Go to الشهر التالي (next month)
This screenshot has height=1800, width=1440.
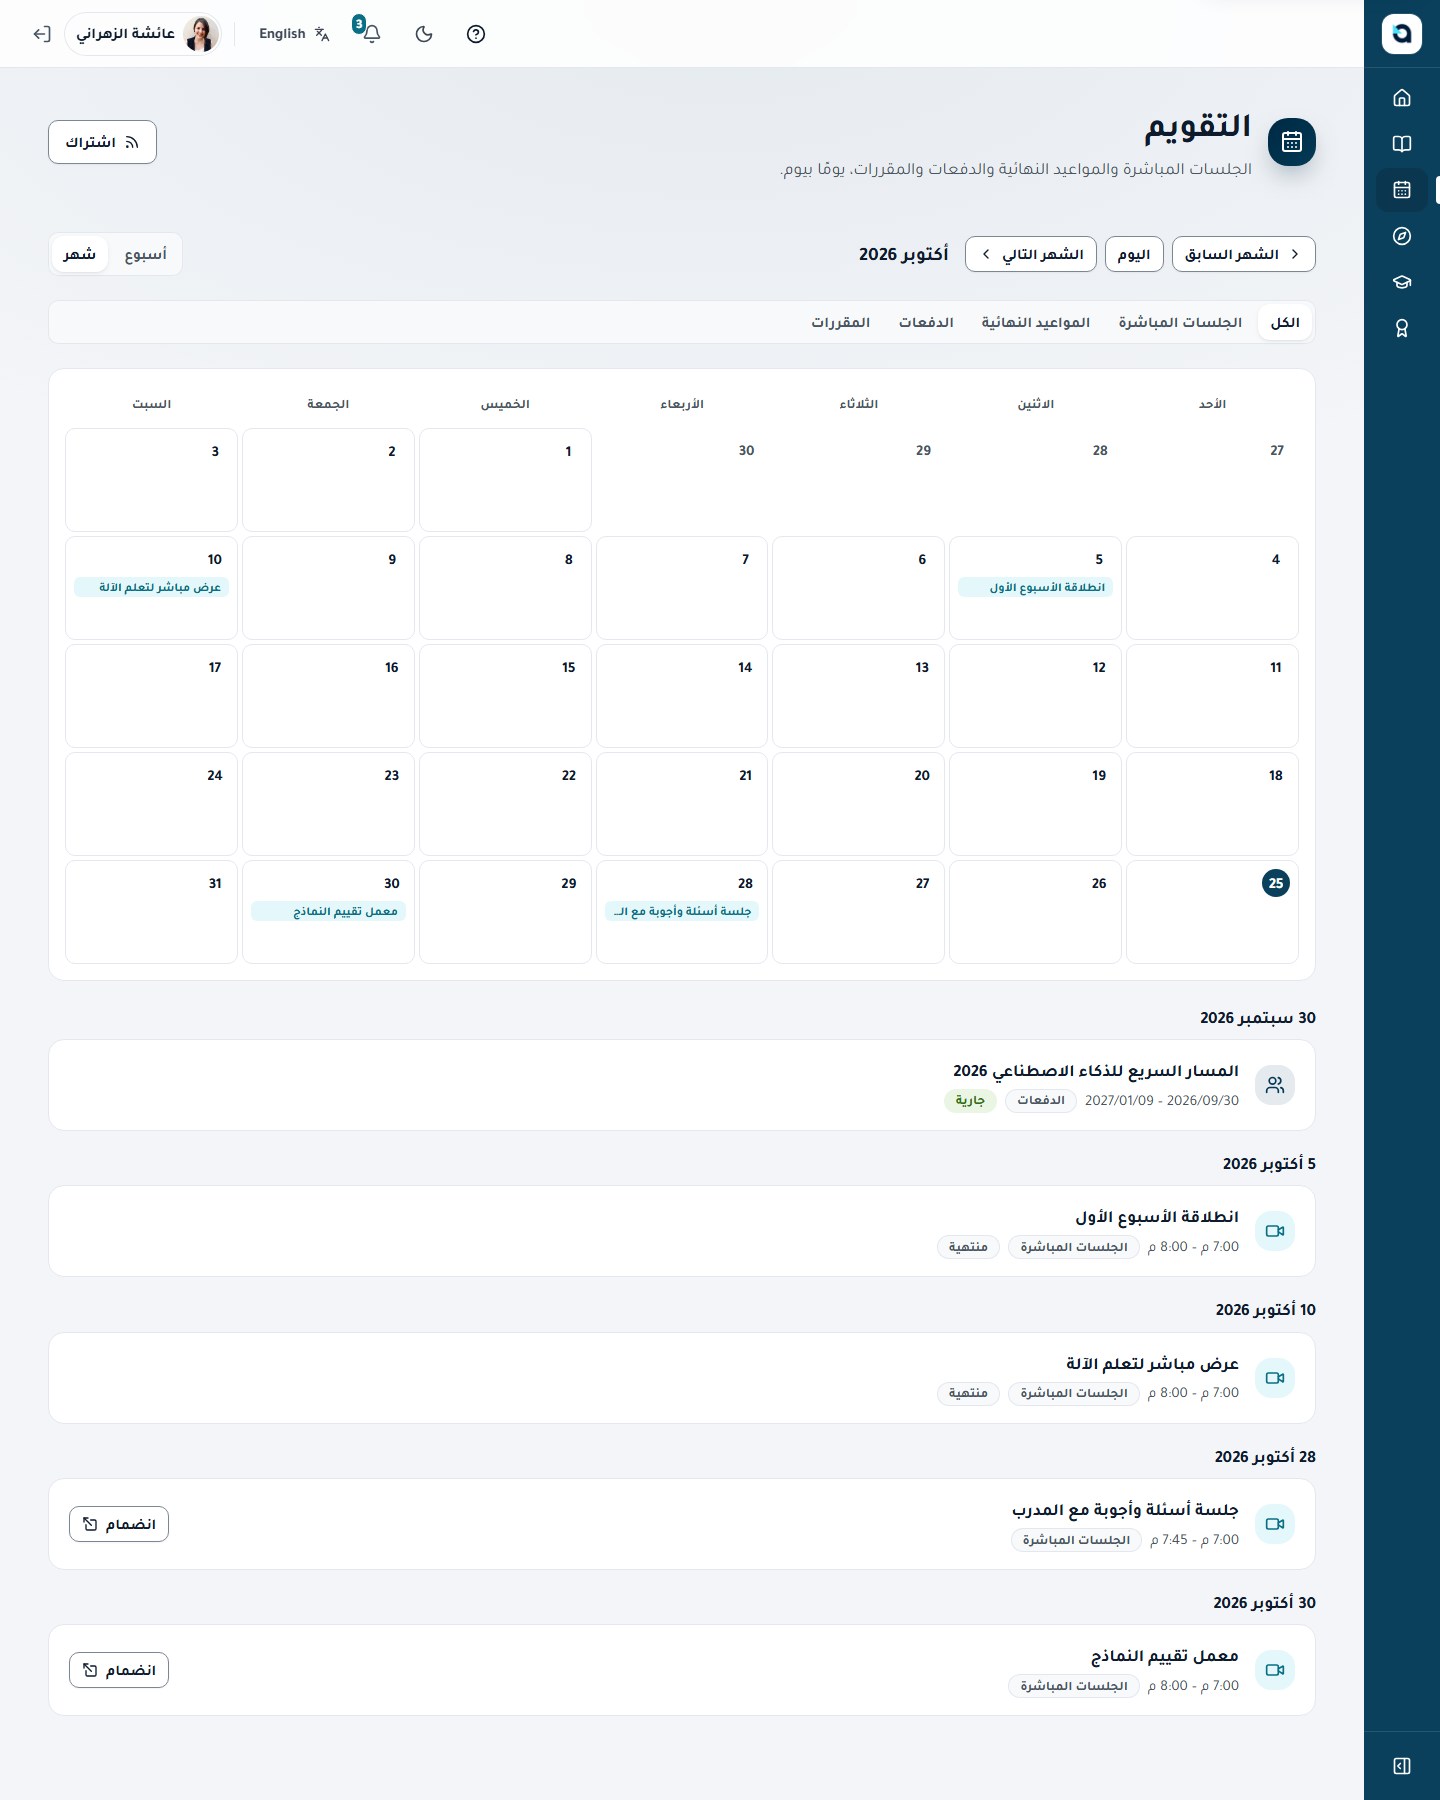point(1031,254)
